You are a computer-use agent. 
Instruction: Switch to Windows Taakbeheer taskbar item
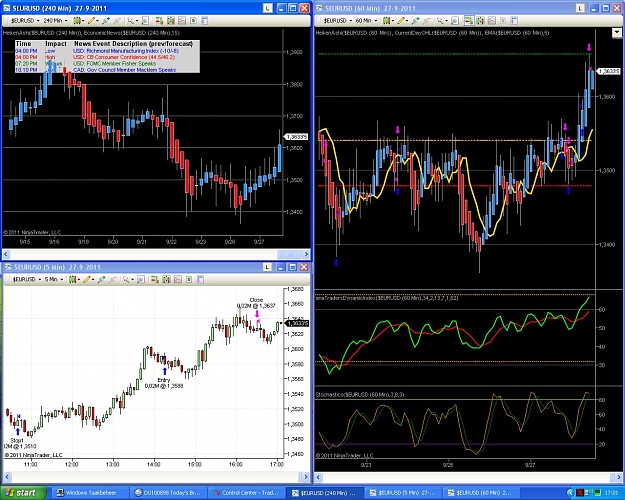coord(90,493)
